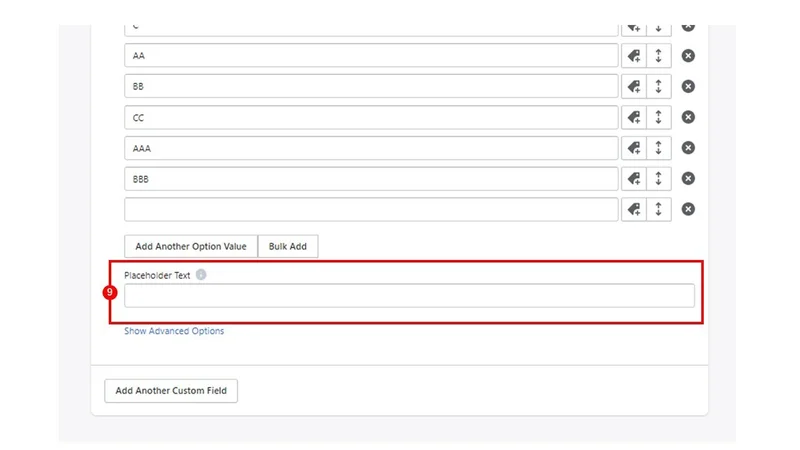The height and width of the screenshot is (450, 800).
Task: Select the CC option value field
Action: pyautogui.click(x=371, y=117)
